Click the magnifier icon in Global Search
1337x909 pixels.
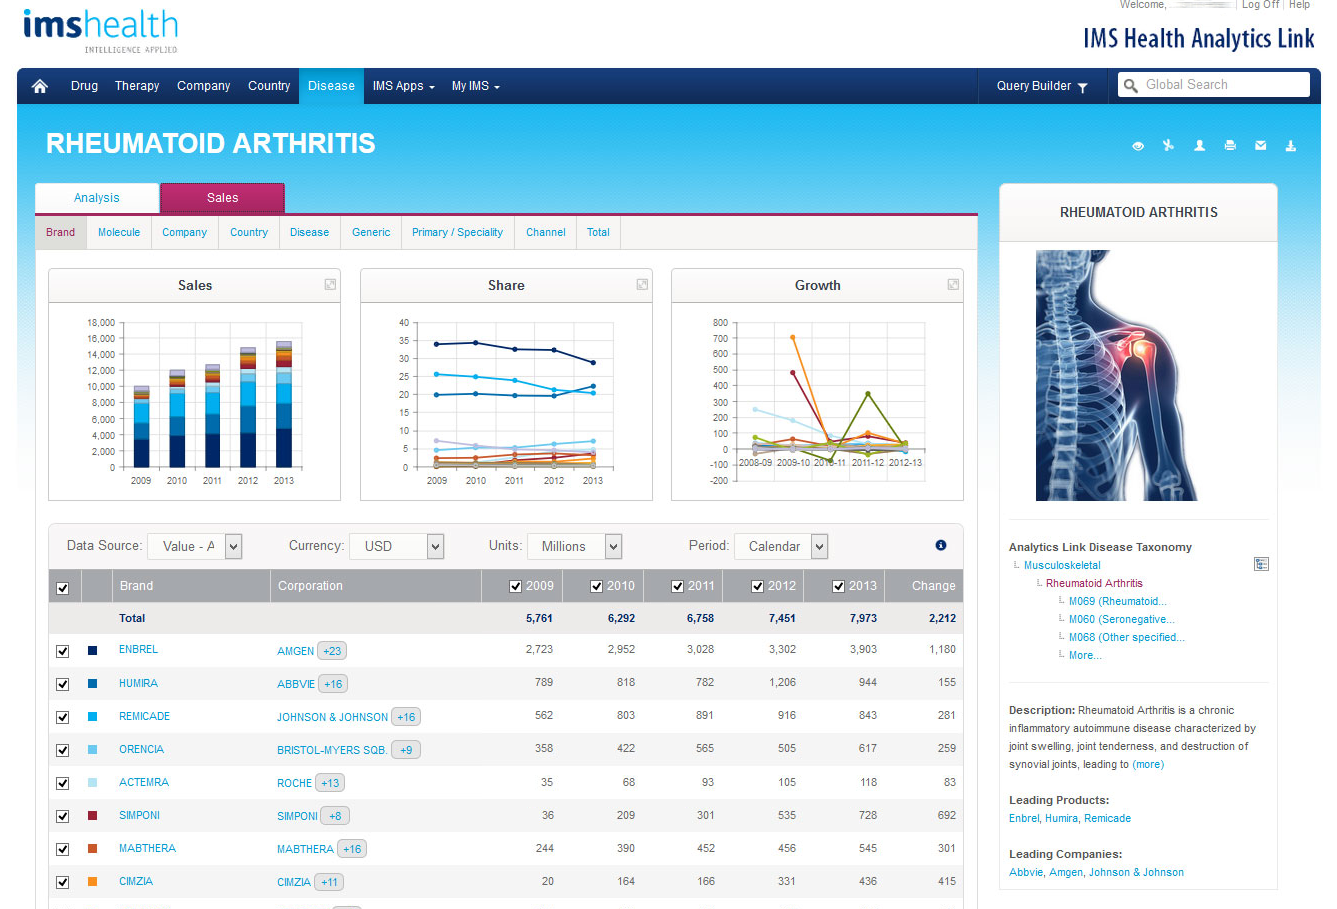coord(1131,86)
